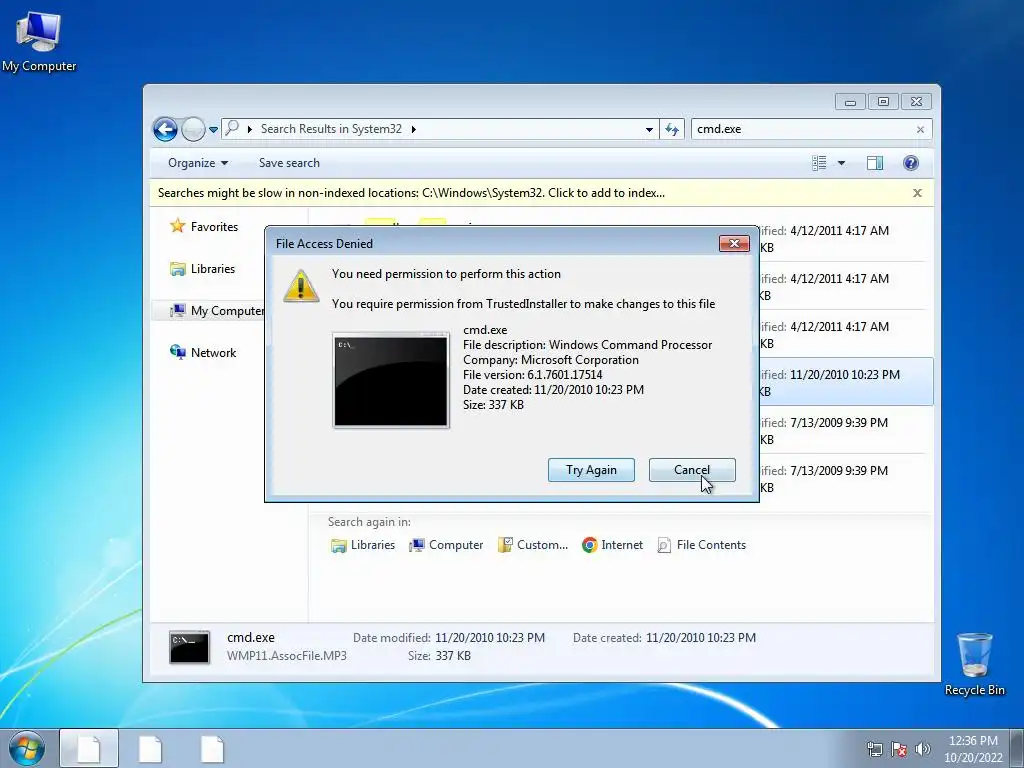Click the first taskbar document icon
Screen dimensions: 1024x768
coord(89,748)
